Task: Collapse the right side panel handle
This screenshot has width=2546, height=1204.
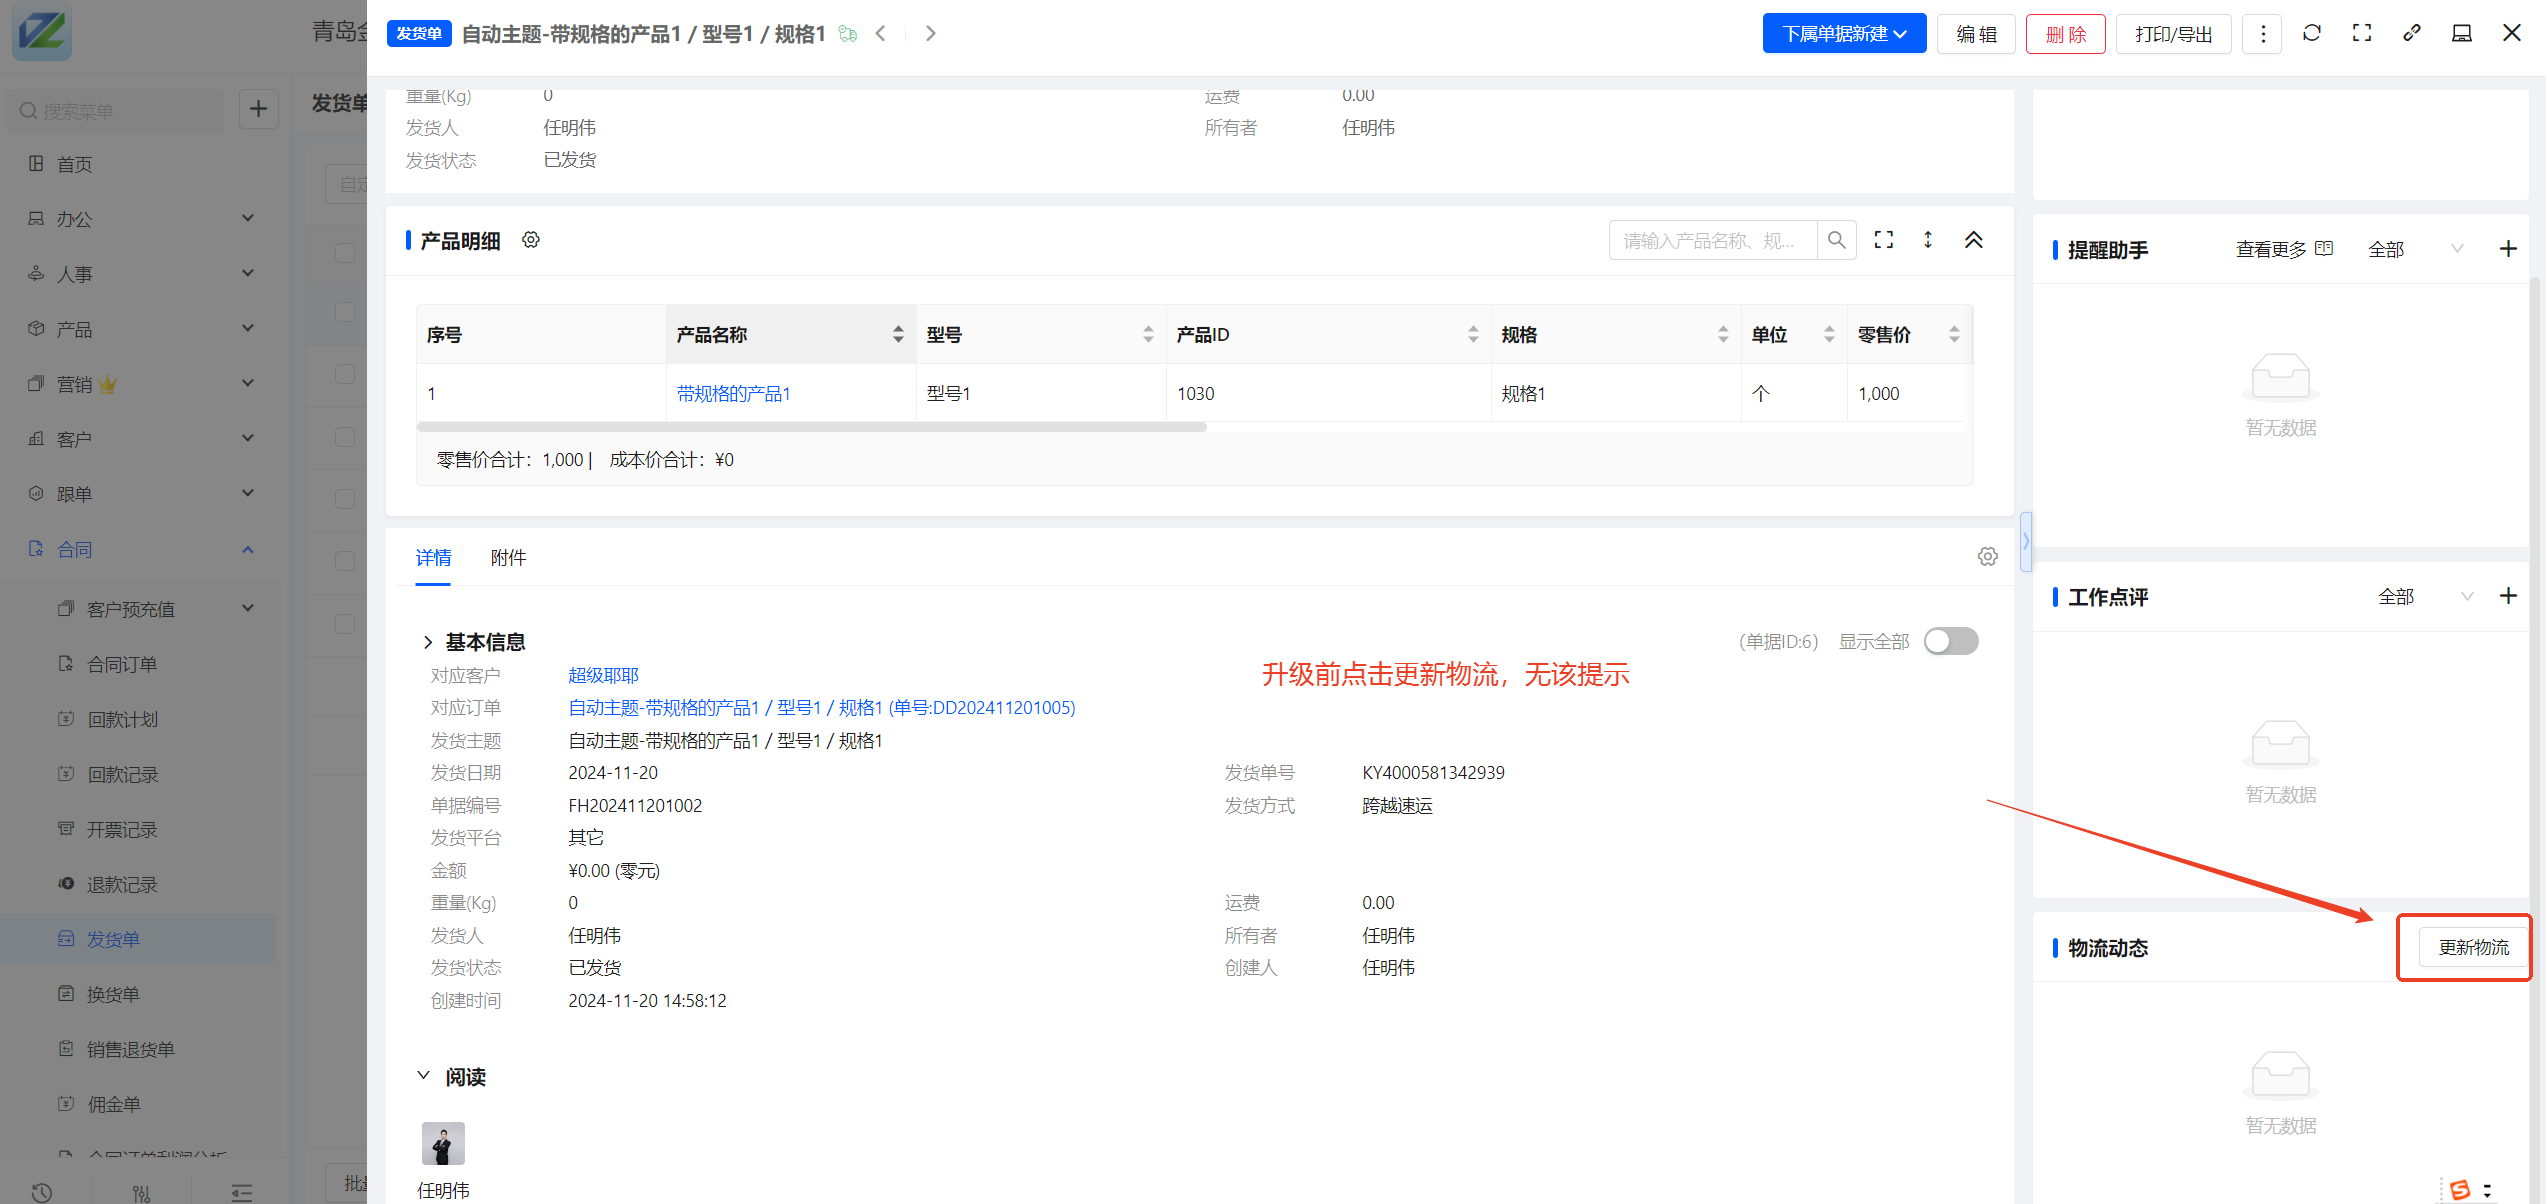Action: pos(2025,541)
